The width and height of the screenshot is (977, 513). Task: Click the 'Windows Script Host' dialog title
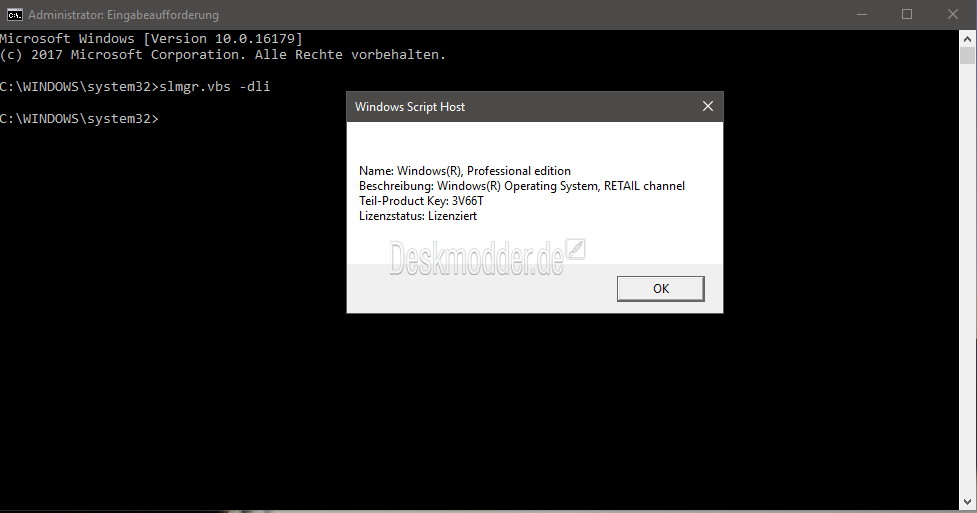(x=410, y=107)
